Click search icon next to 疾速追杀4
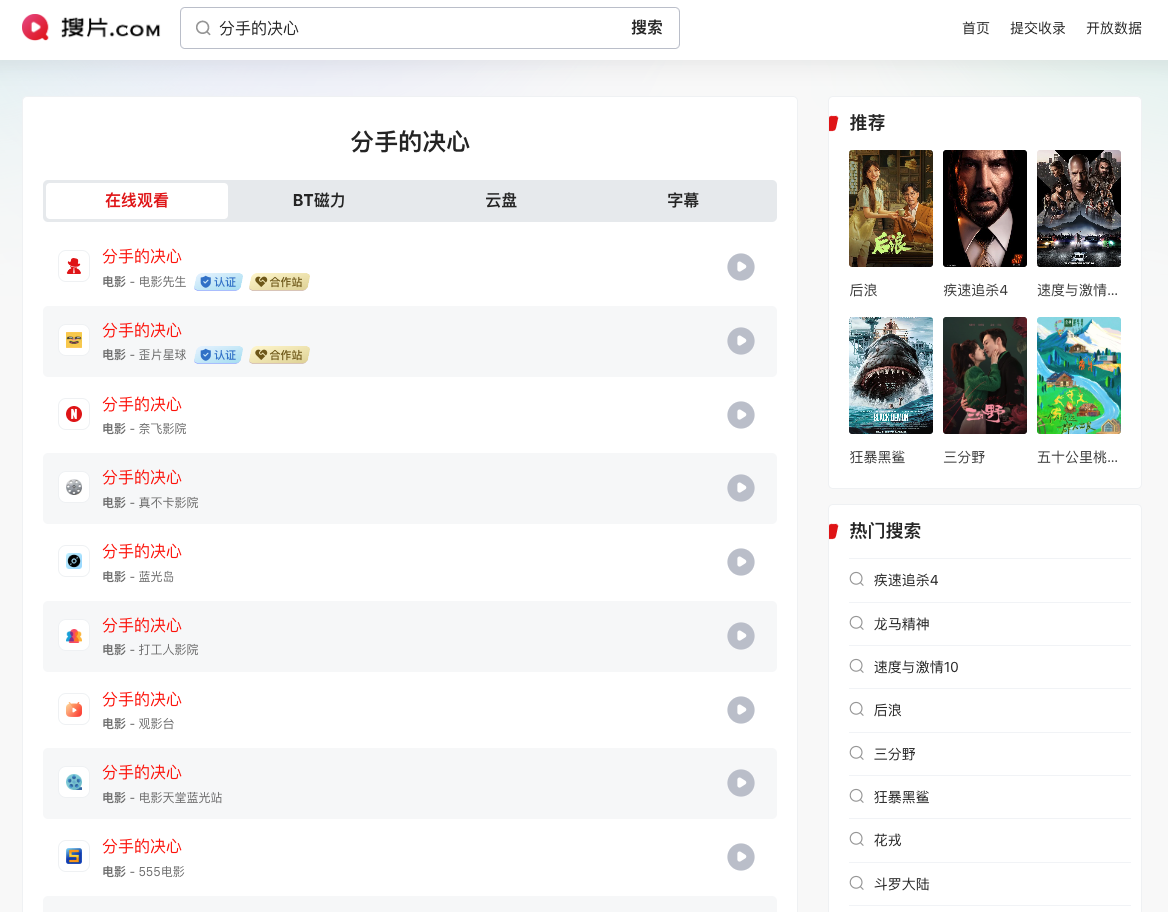The image size is (1168, 912). click(x=857, y=580)
